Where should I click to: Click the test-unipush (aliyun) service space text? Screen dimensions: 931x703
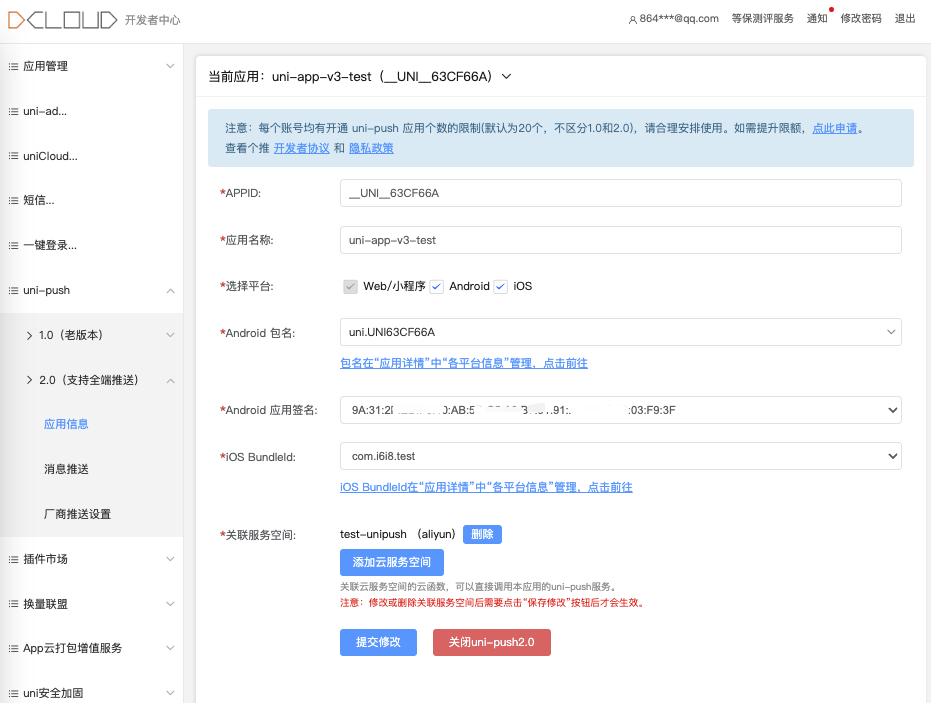click(398, 534)
